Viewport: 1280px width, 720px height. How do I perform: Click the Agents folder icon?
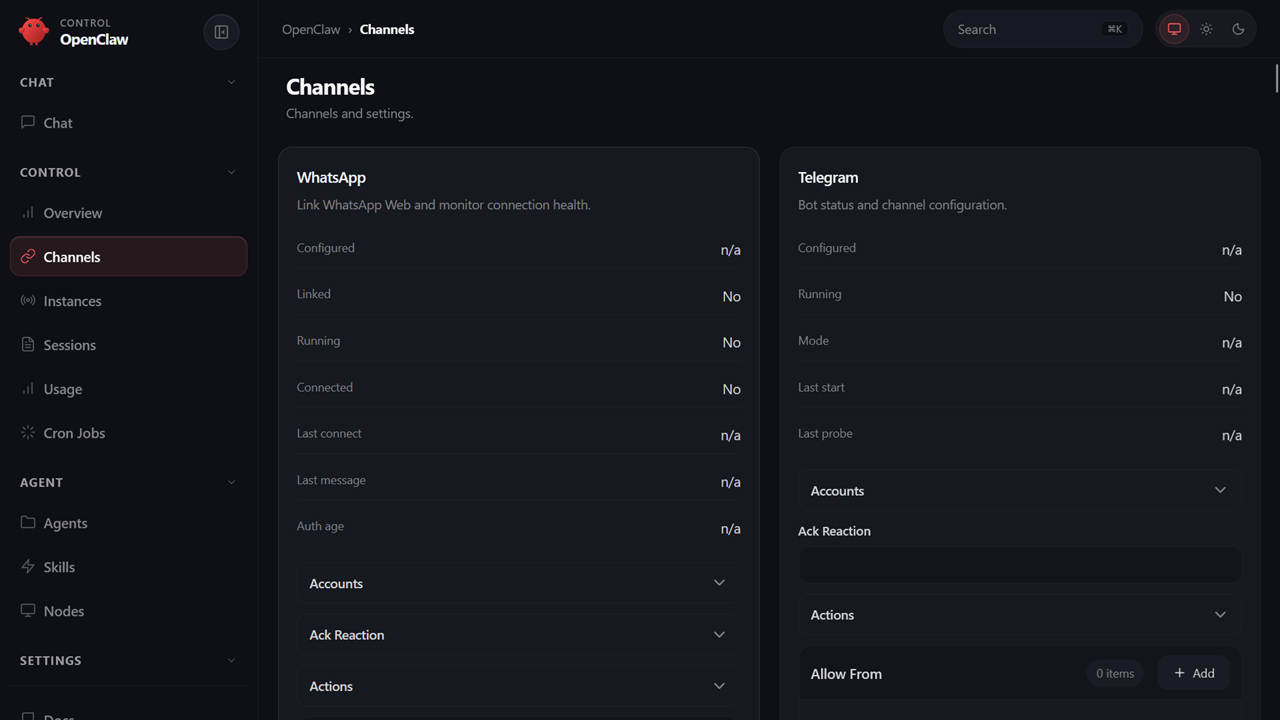coord(28,522)
